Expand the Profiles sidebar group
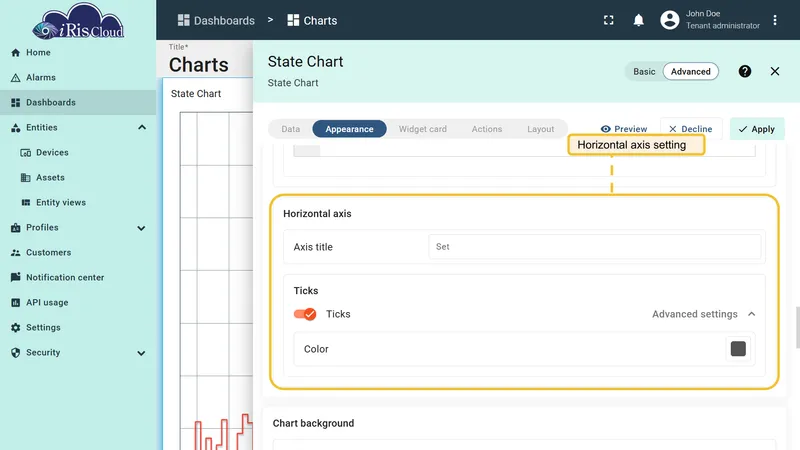The image size is (800, 450). pyautogui.click(x=141, y=228)
